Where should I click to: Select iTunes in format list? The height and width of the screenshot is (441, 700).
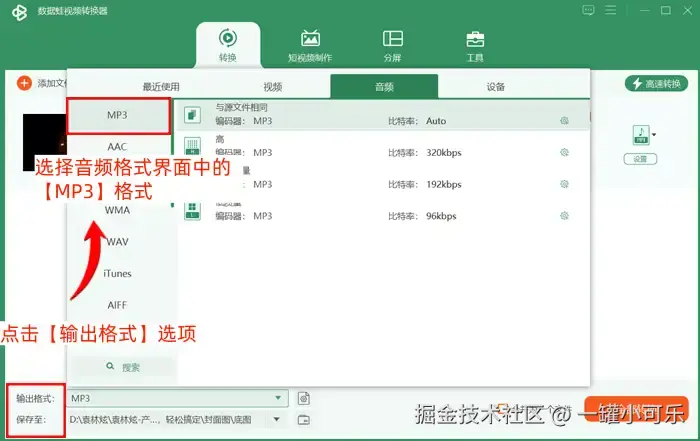(x=117, y=273)
